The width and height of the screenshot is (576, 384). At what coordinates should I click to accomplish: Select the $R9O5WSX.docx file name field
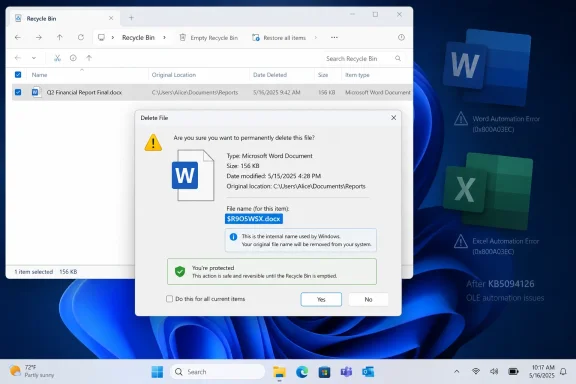[254, 219]
